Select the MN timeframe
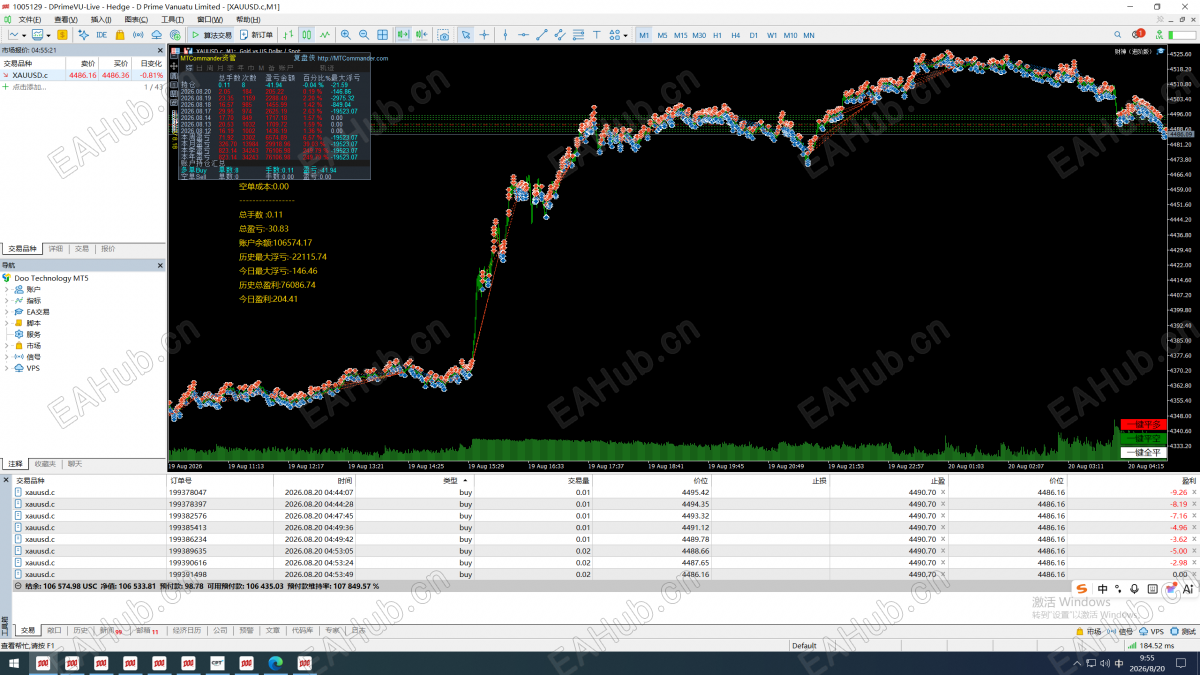Image resolution: width=1200 pixels, height=675 pixels. pos(809,35)
